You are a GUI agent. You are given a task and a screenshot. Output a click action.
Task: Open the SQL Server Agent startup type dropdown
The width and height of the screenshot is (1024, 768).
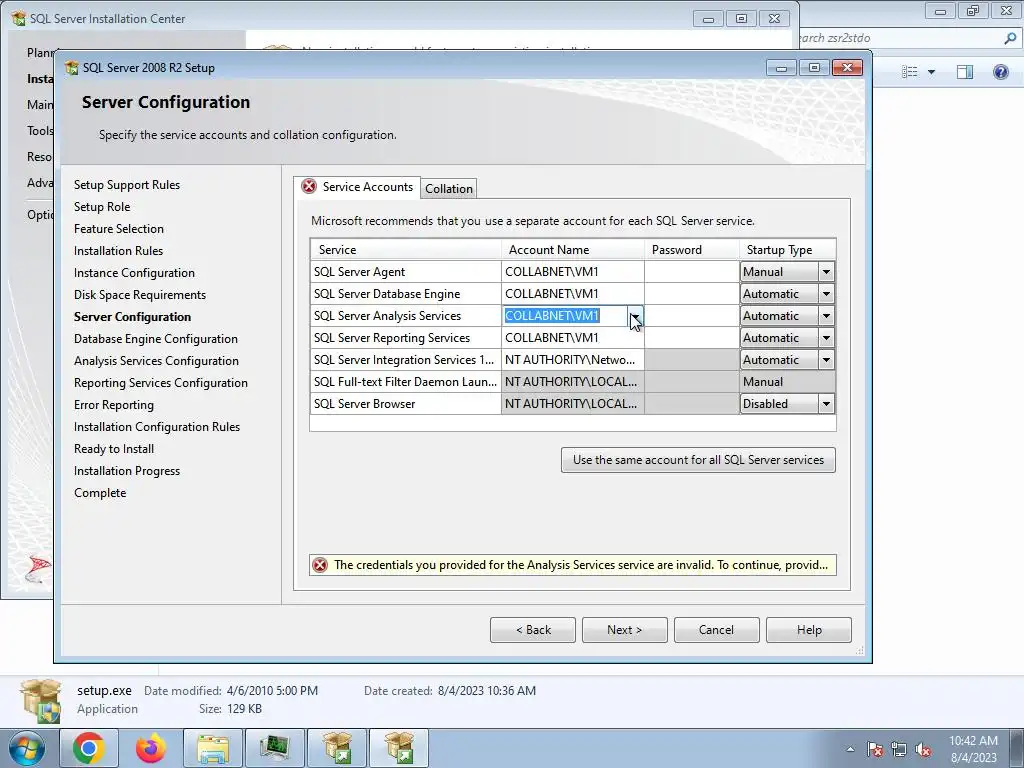pyautogui.click(x=826, y=272)
